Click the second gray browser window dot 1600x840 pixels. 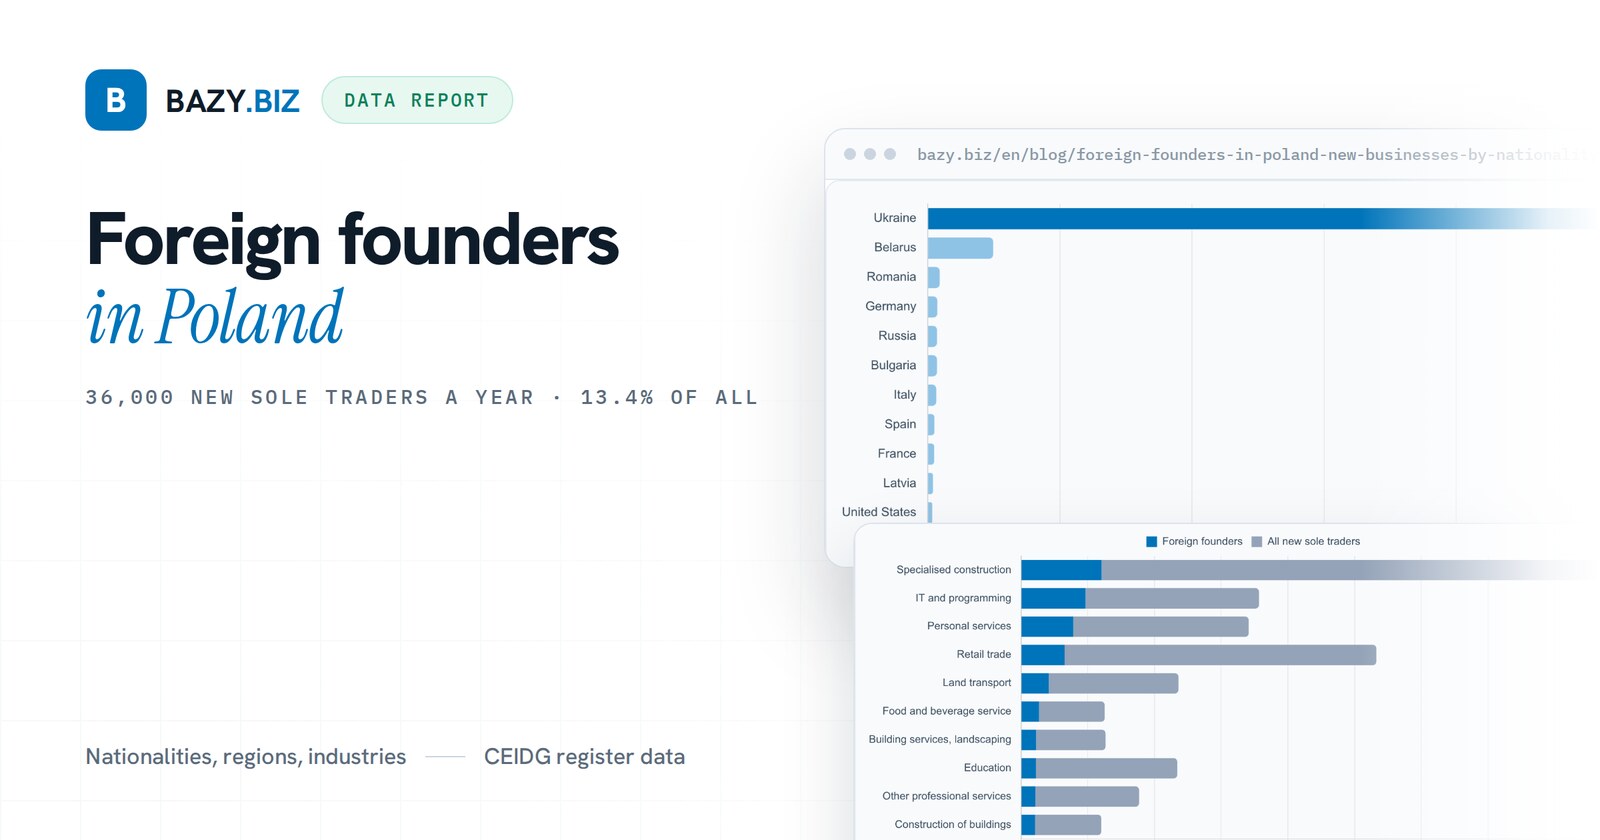pyautogui.click(x=870, y=154)
